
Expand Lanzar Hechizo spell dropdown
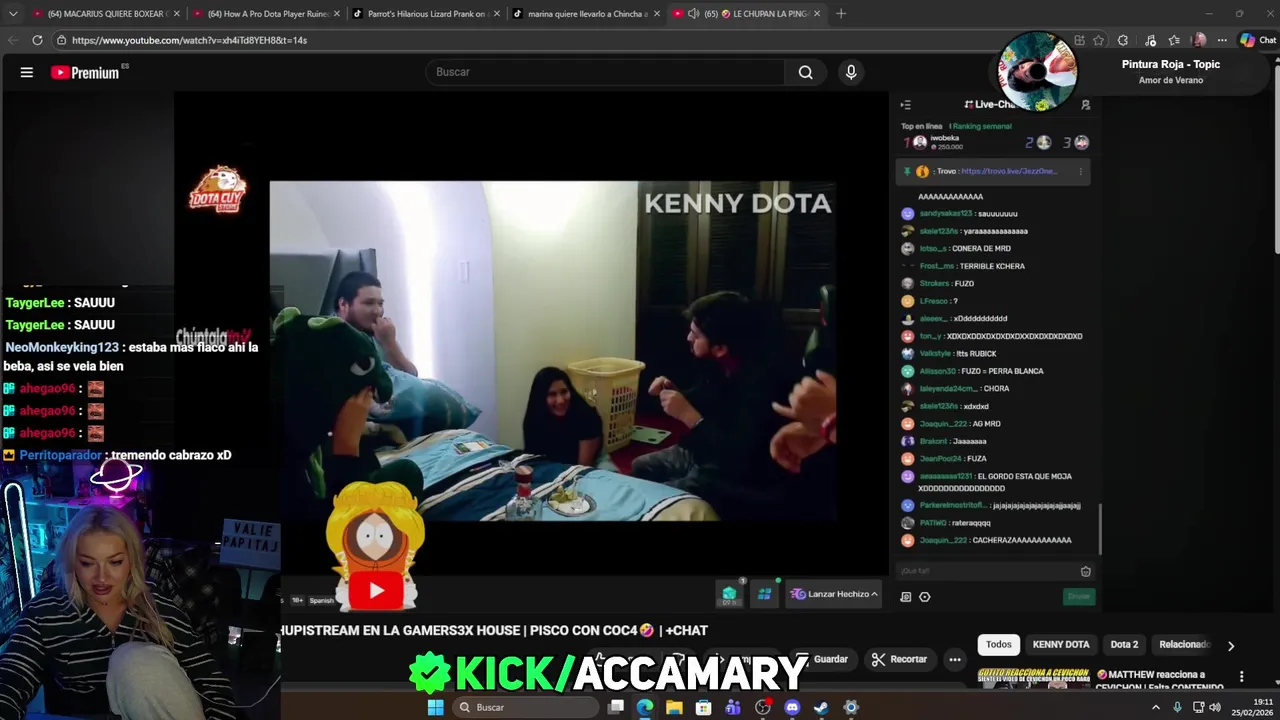[x=834, y=594]
